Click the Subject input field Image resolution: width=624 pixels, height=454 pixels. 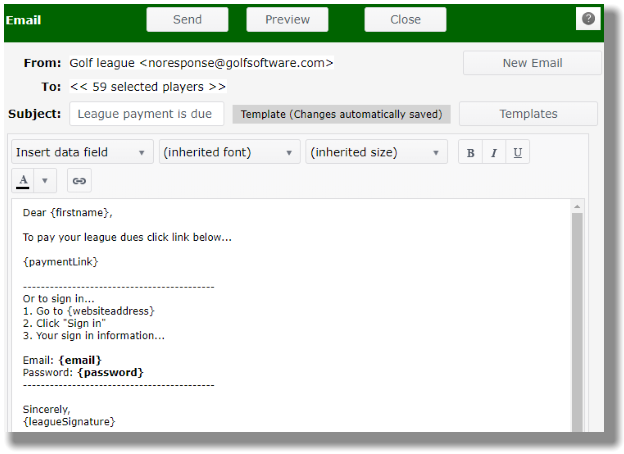pos(146,114)
